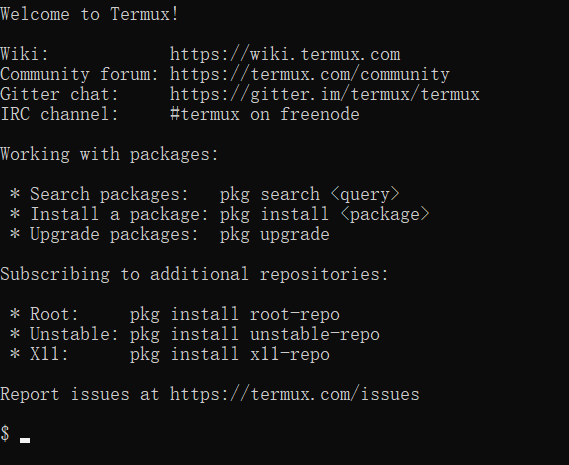This screenshot has height=465, width=569.
Task: Click the 'pkg upgrade' command text
Action: (x=274, y=234)
